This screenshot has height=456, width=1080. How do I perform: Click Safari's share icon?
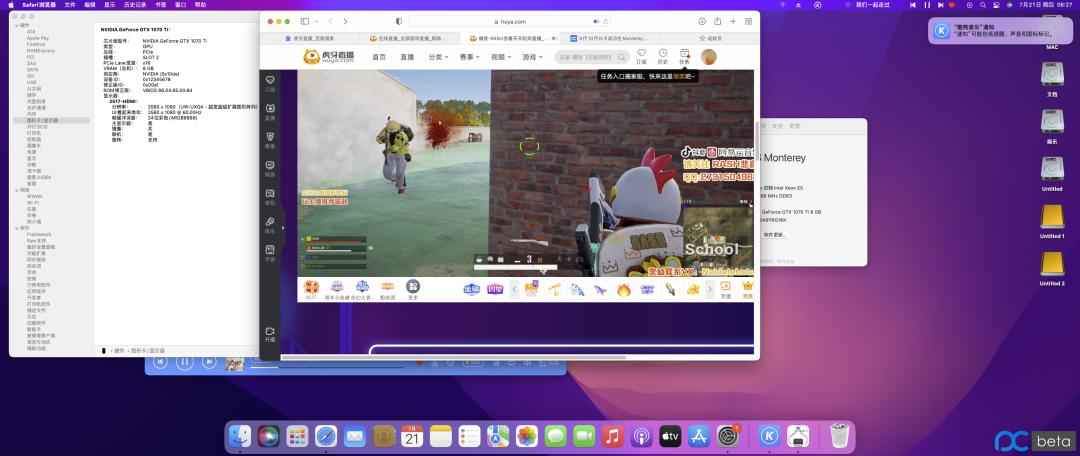[717, 21]
